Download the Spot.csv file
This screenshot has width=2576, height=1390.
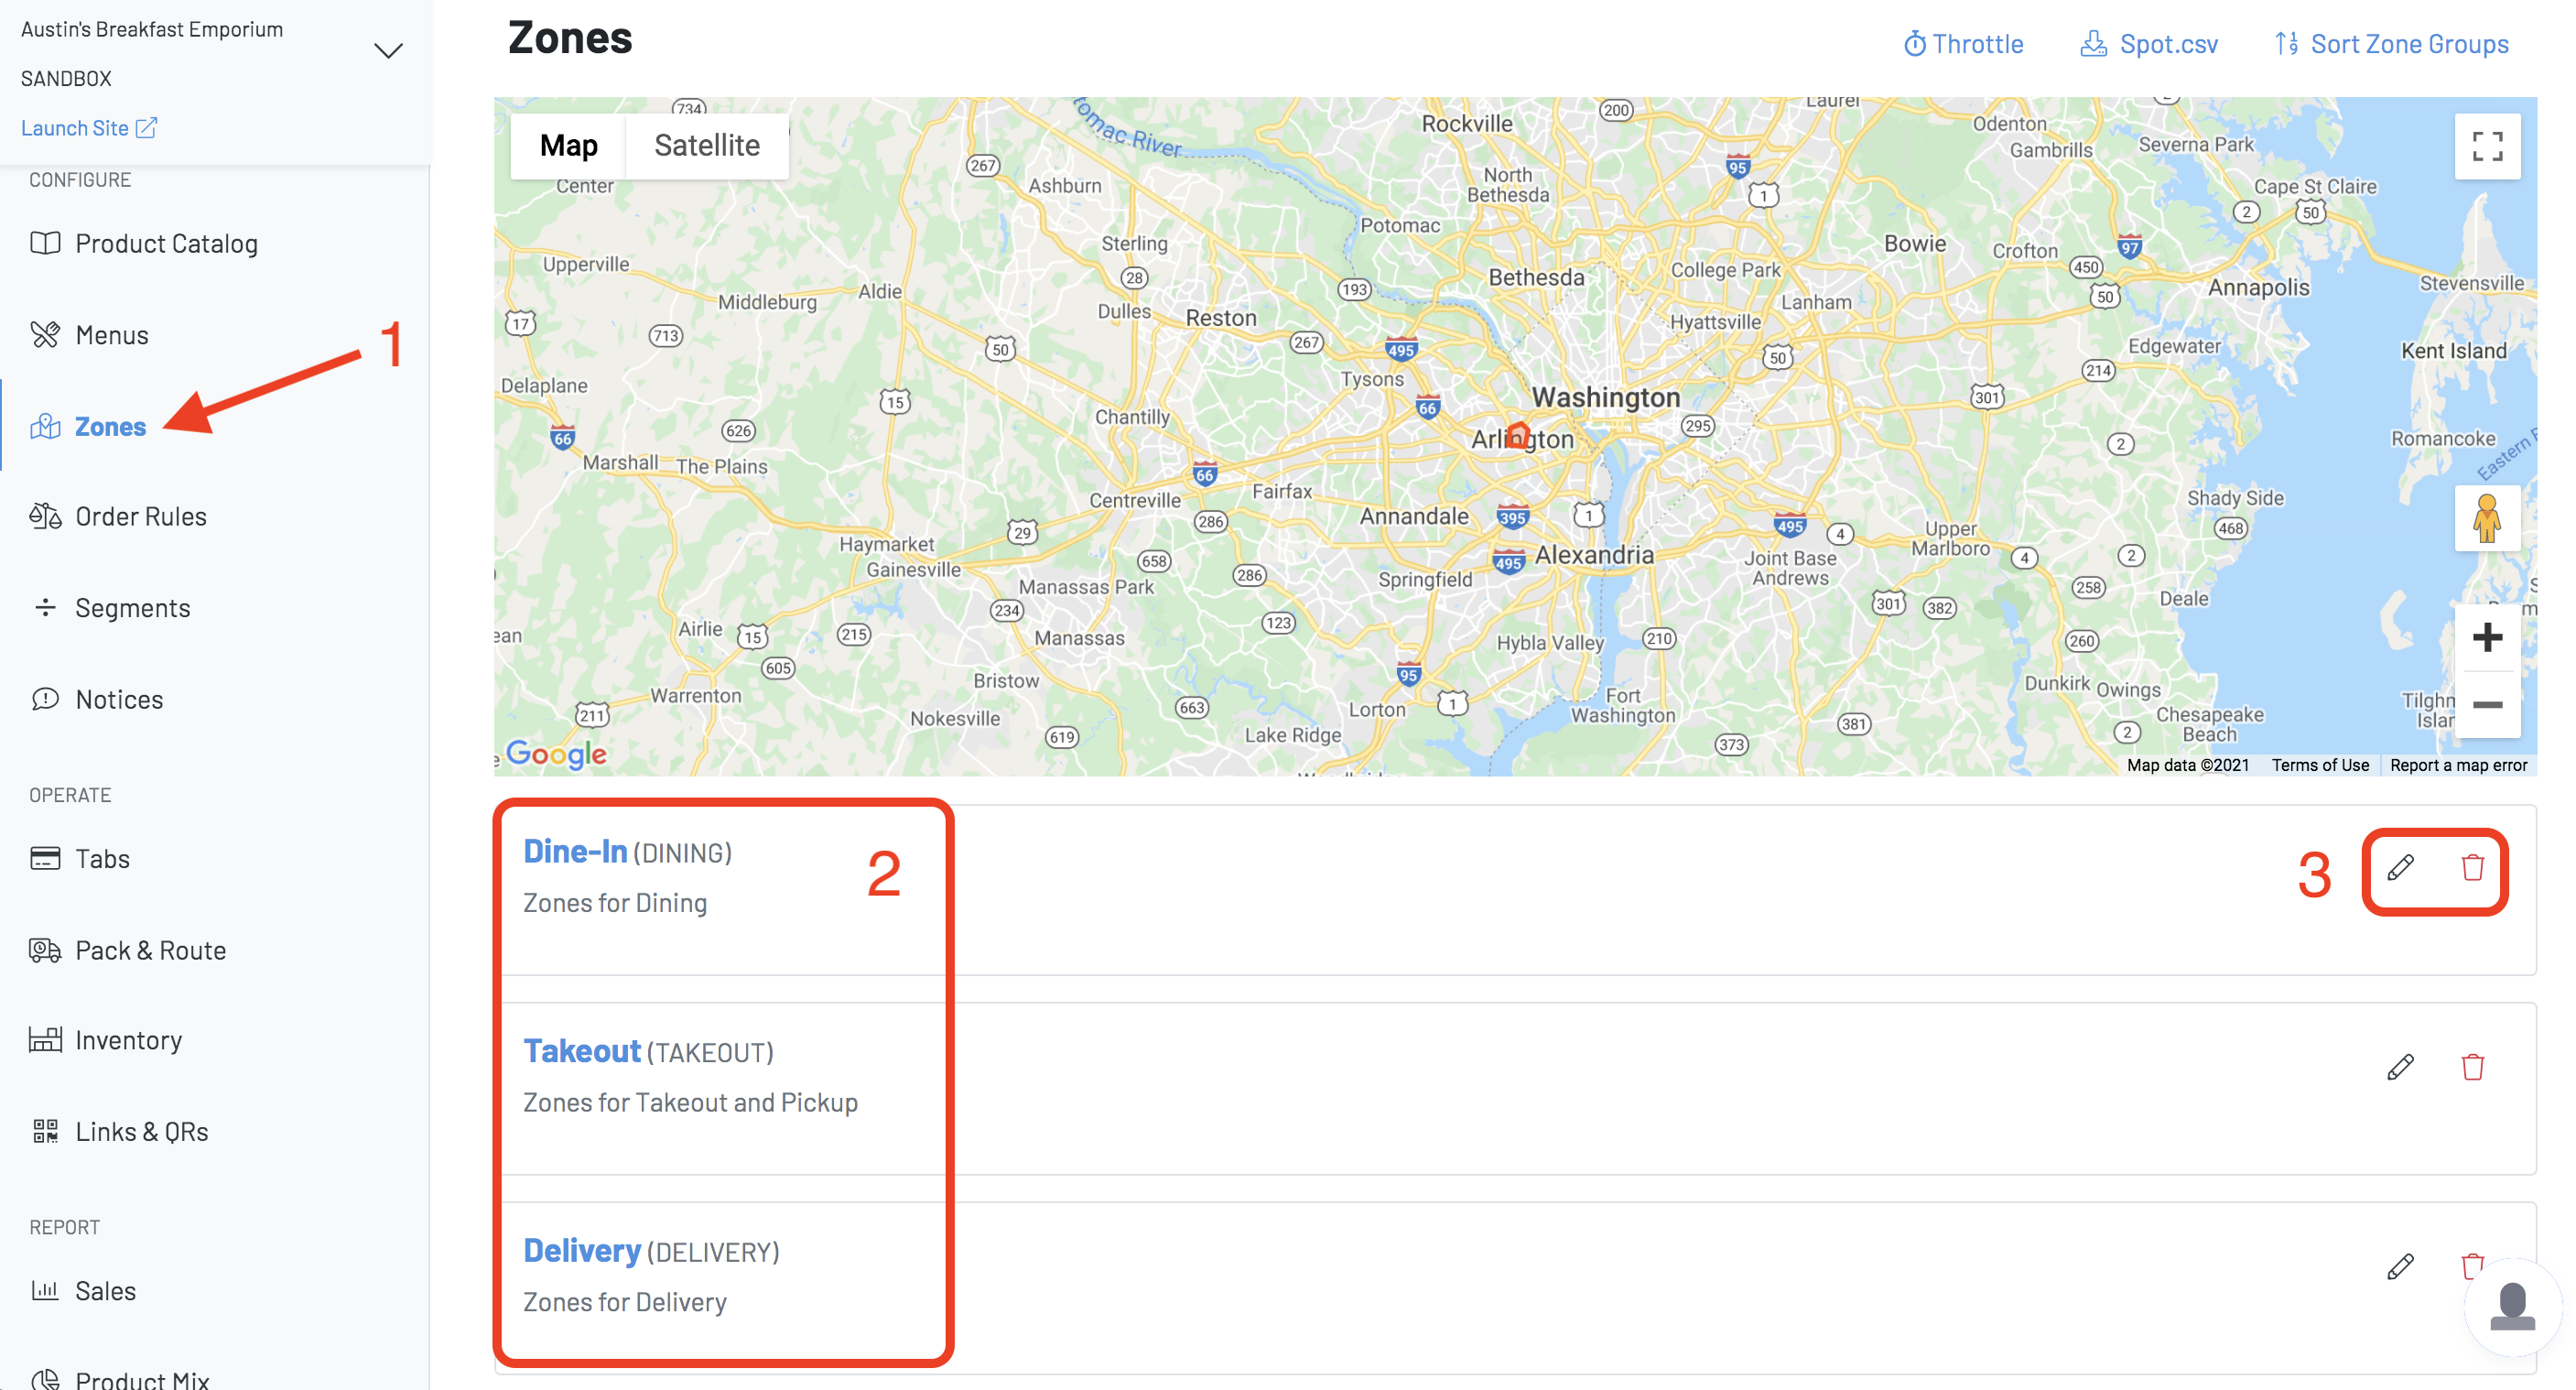pyautogui.click(x=2149, y=44)
